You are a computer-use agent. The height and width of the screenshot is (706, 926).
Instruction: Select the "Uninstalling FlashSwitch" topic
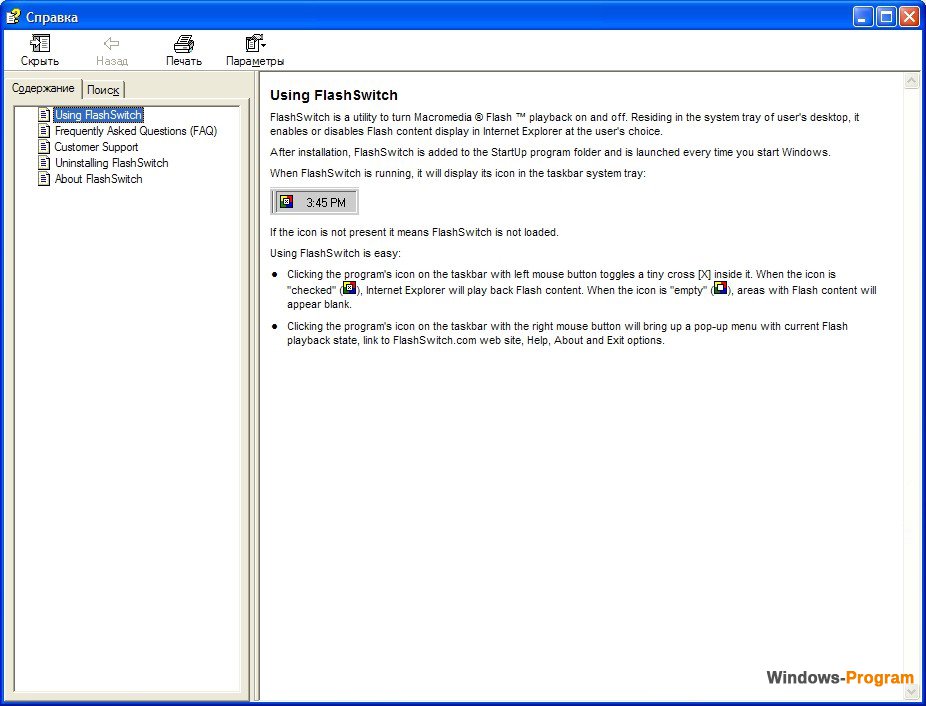(110, 163)
